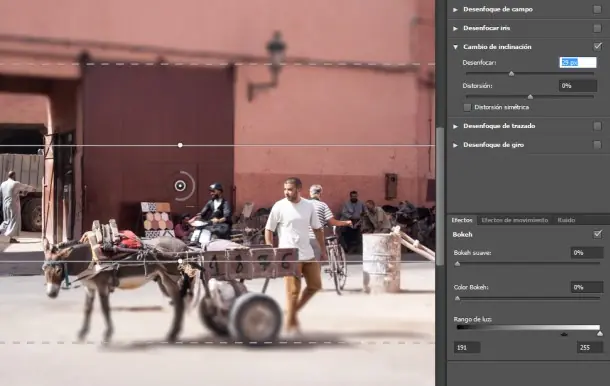Click the Desenfocar slider handle
This screenshot has width=610, height=386.
(x=512, y=74)
